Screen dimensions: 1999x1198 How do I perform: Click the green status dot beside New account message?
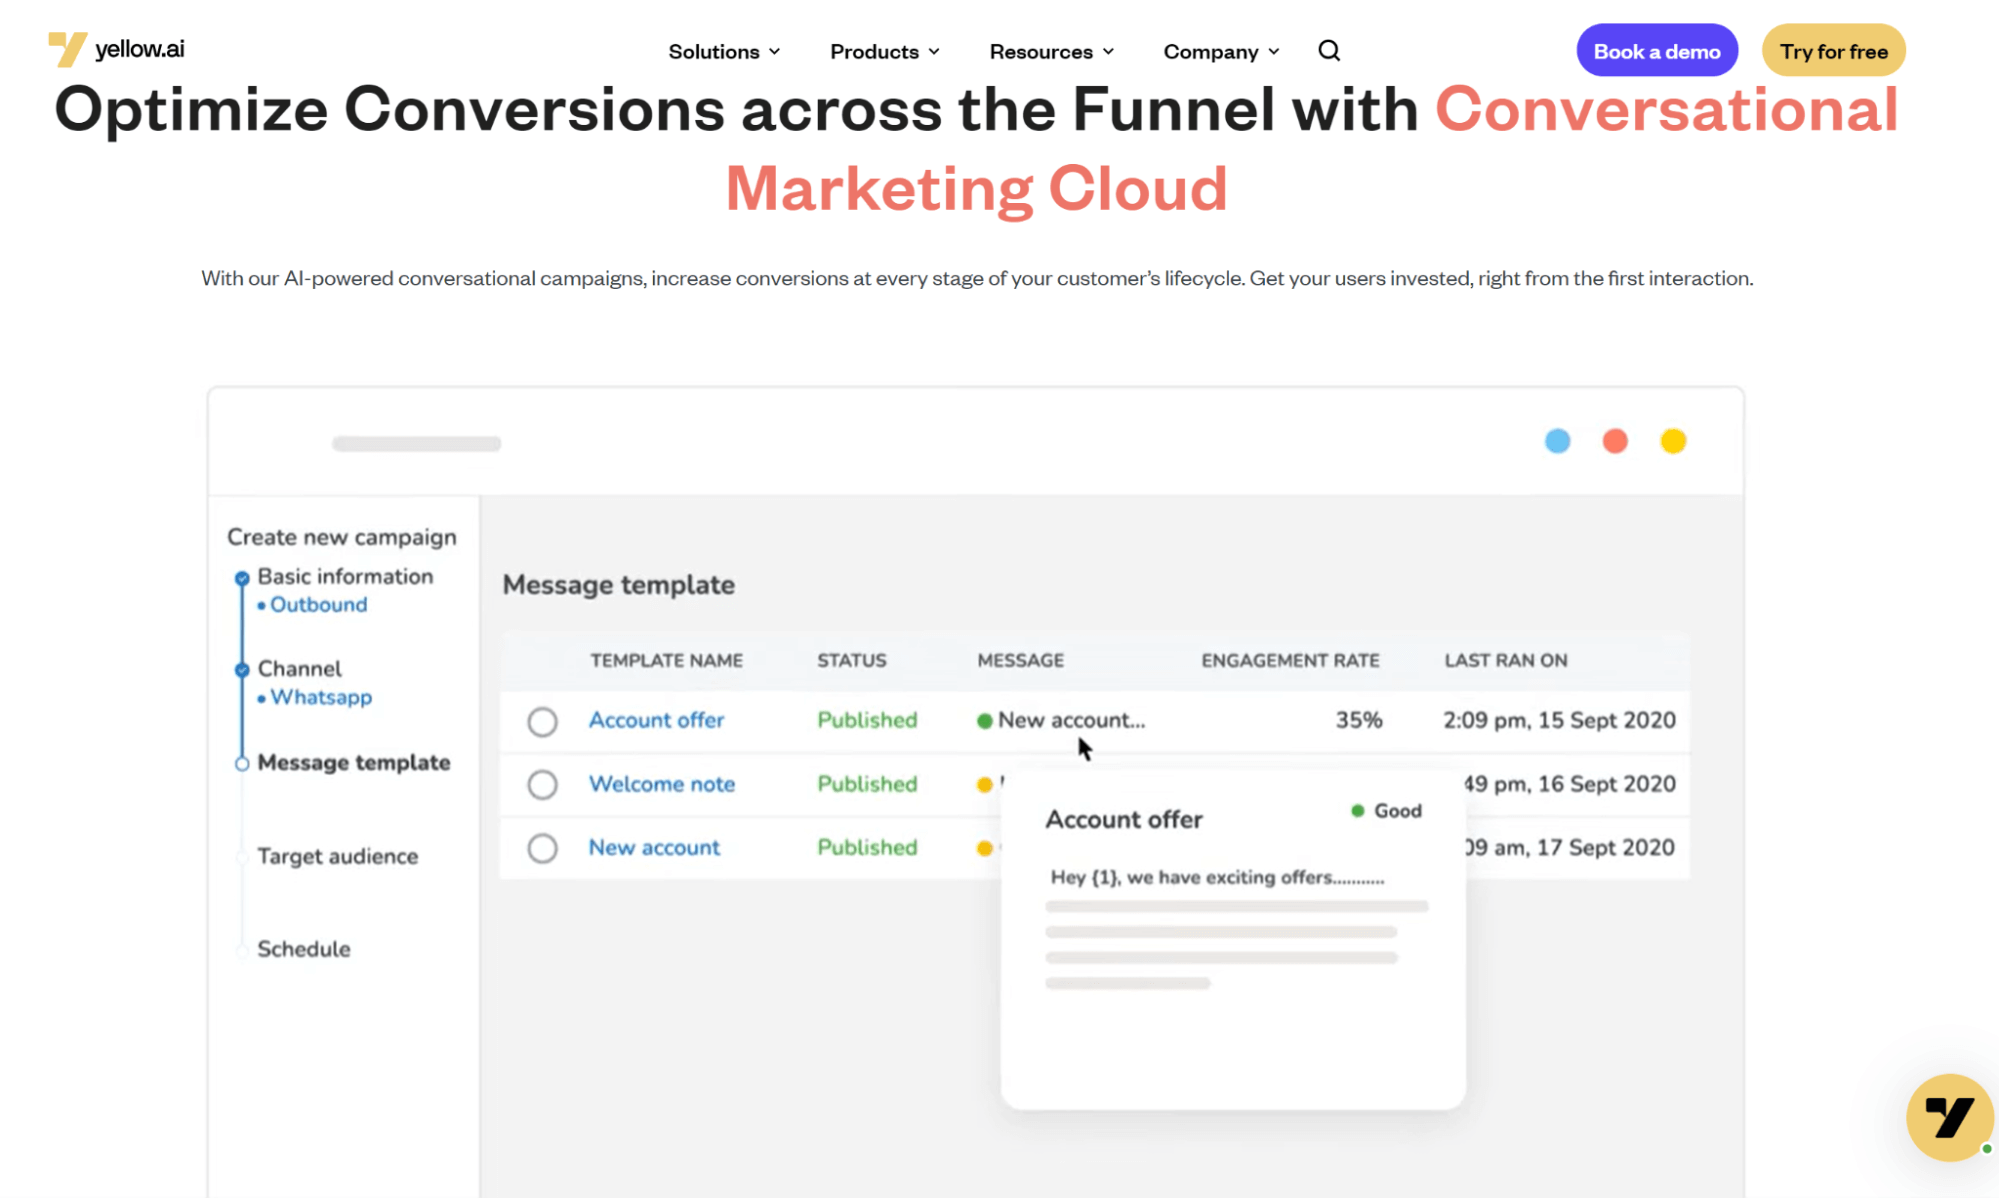pyautogui.click(x=984, y=721)
